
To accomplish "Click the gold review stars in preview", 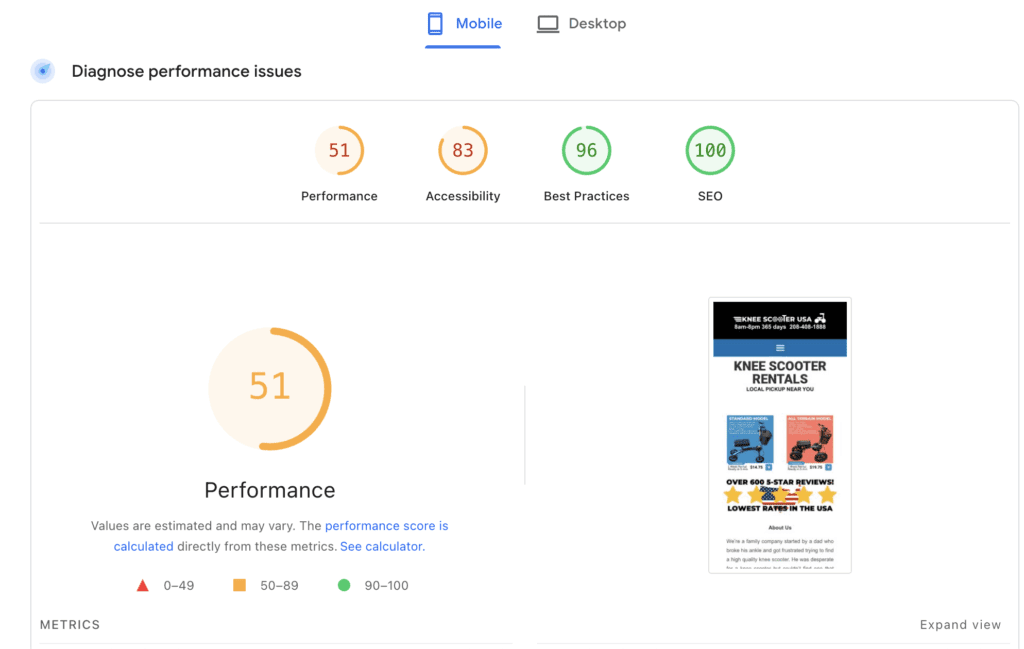I will [780, 495].
